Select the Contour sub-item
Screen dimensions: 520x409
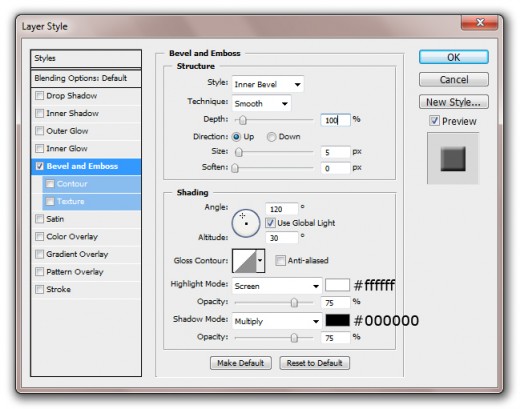tap(92, 184)
